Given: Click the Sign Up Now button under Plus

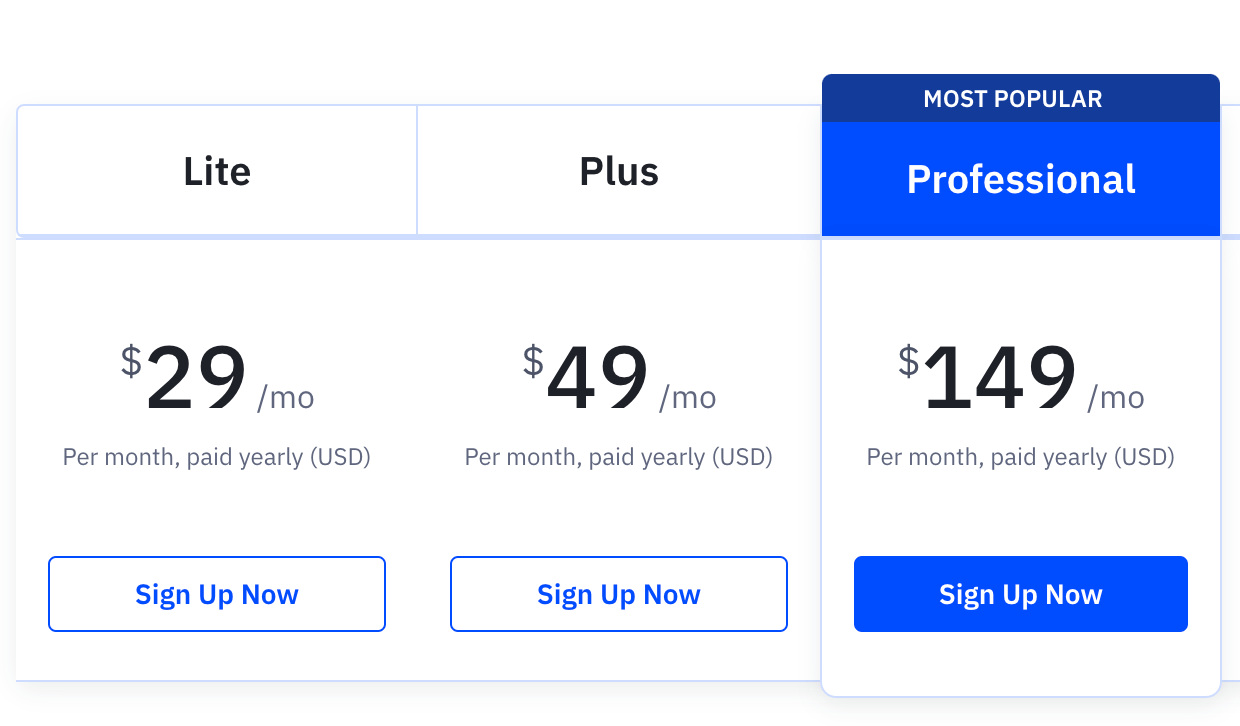Looking at the screenshot, I should pyautogui.click(x=618, y=594).
